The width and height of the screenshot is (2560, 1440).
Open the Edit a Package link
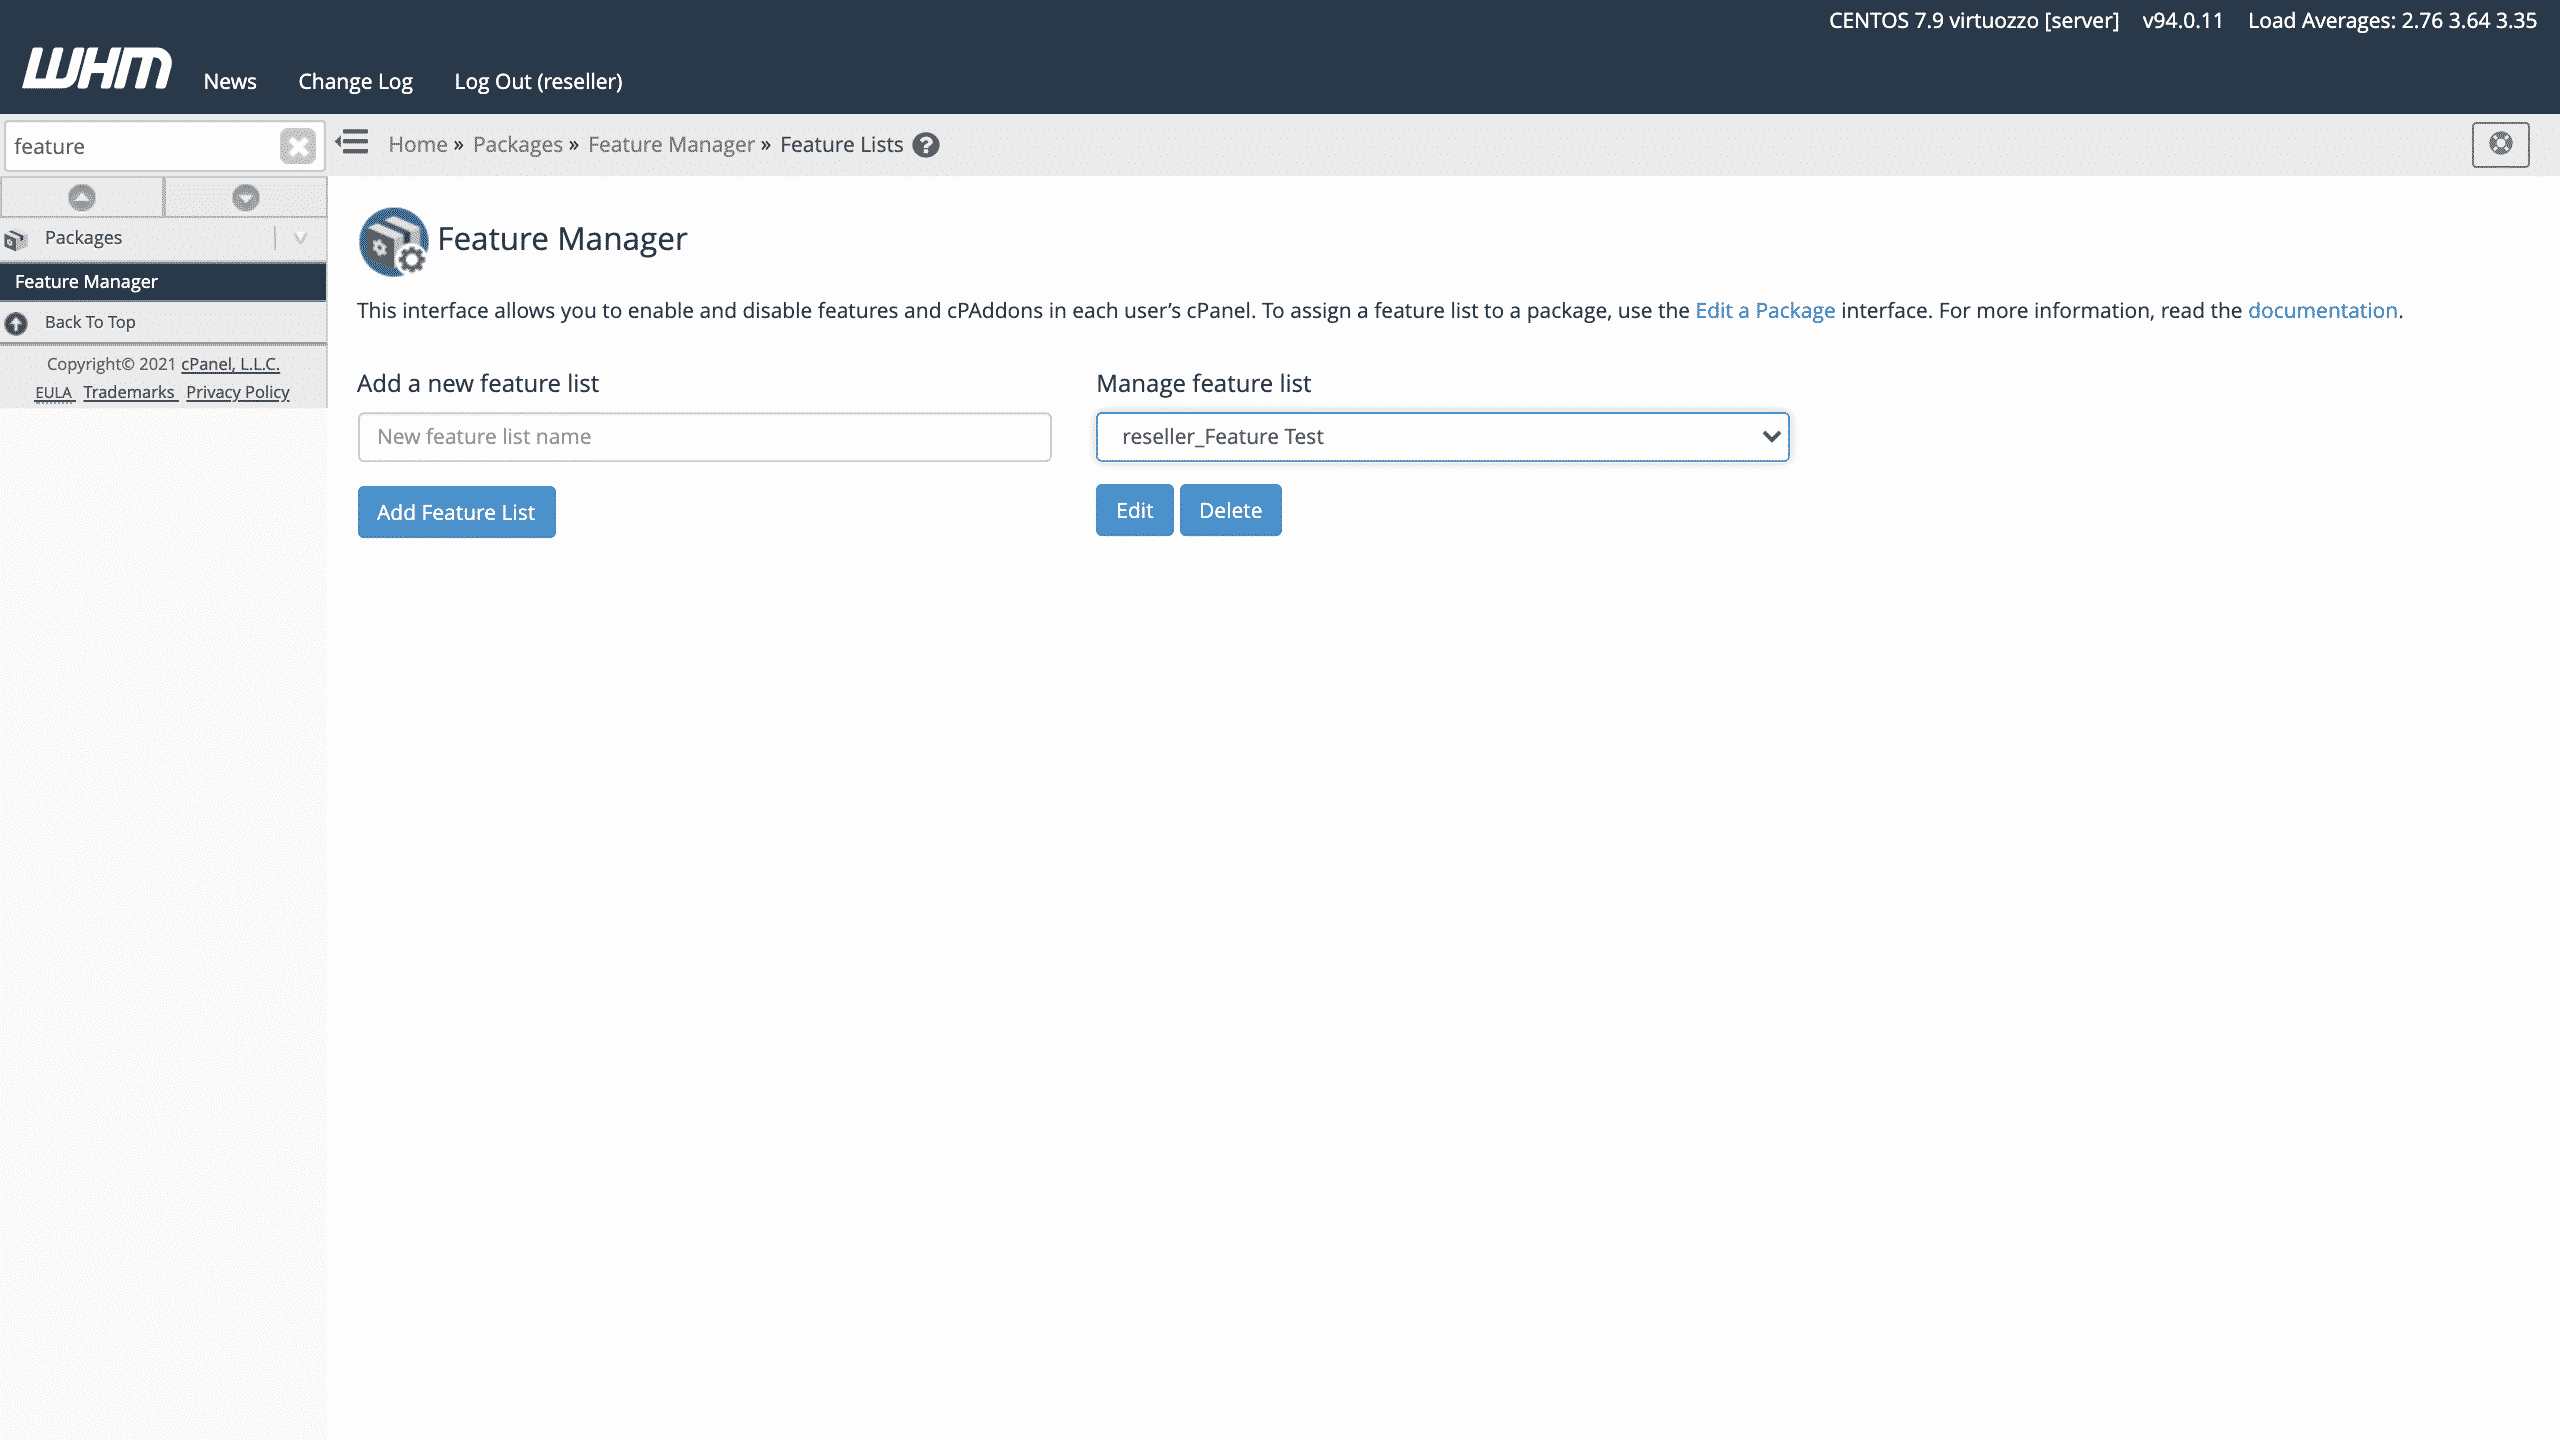point(1765,310)
